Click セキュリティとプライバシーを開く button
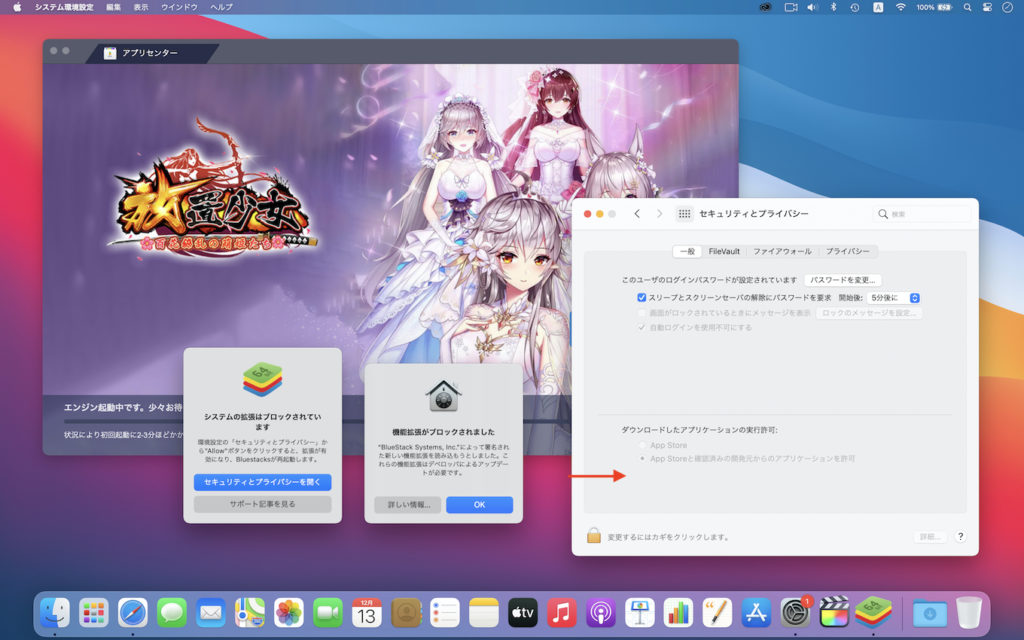This screenshot has height=640, width=1024. [261, 484]
